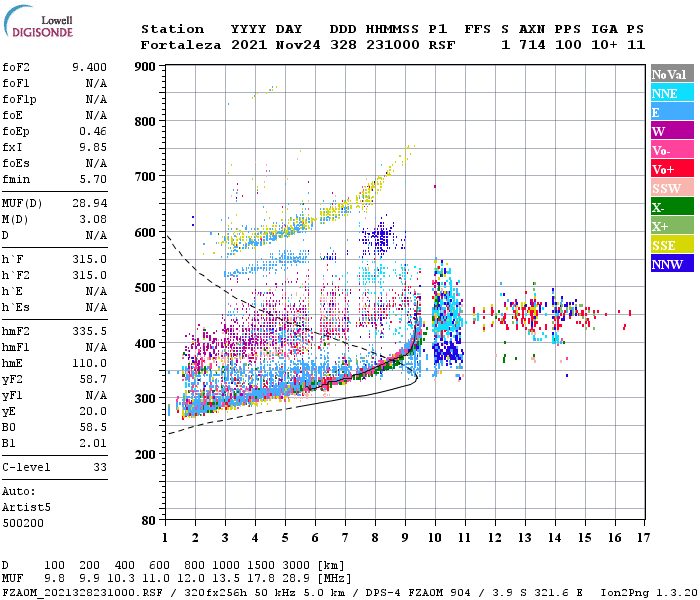
Task: Select the Vo+ red legend swatch
Action: (x=672, y=169)
